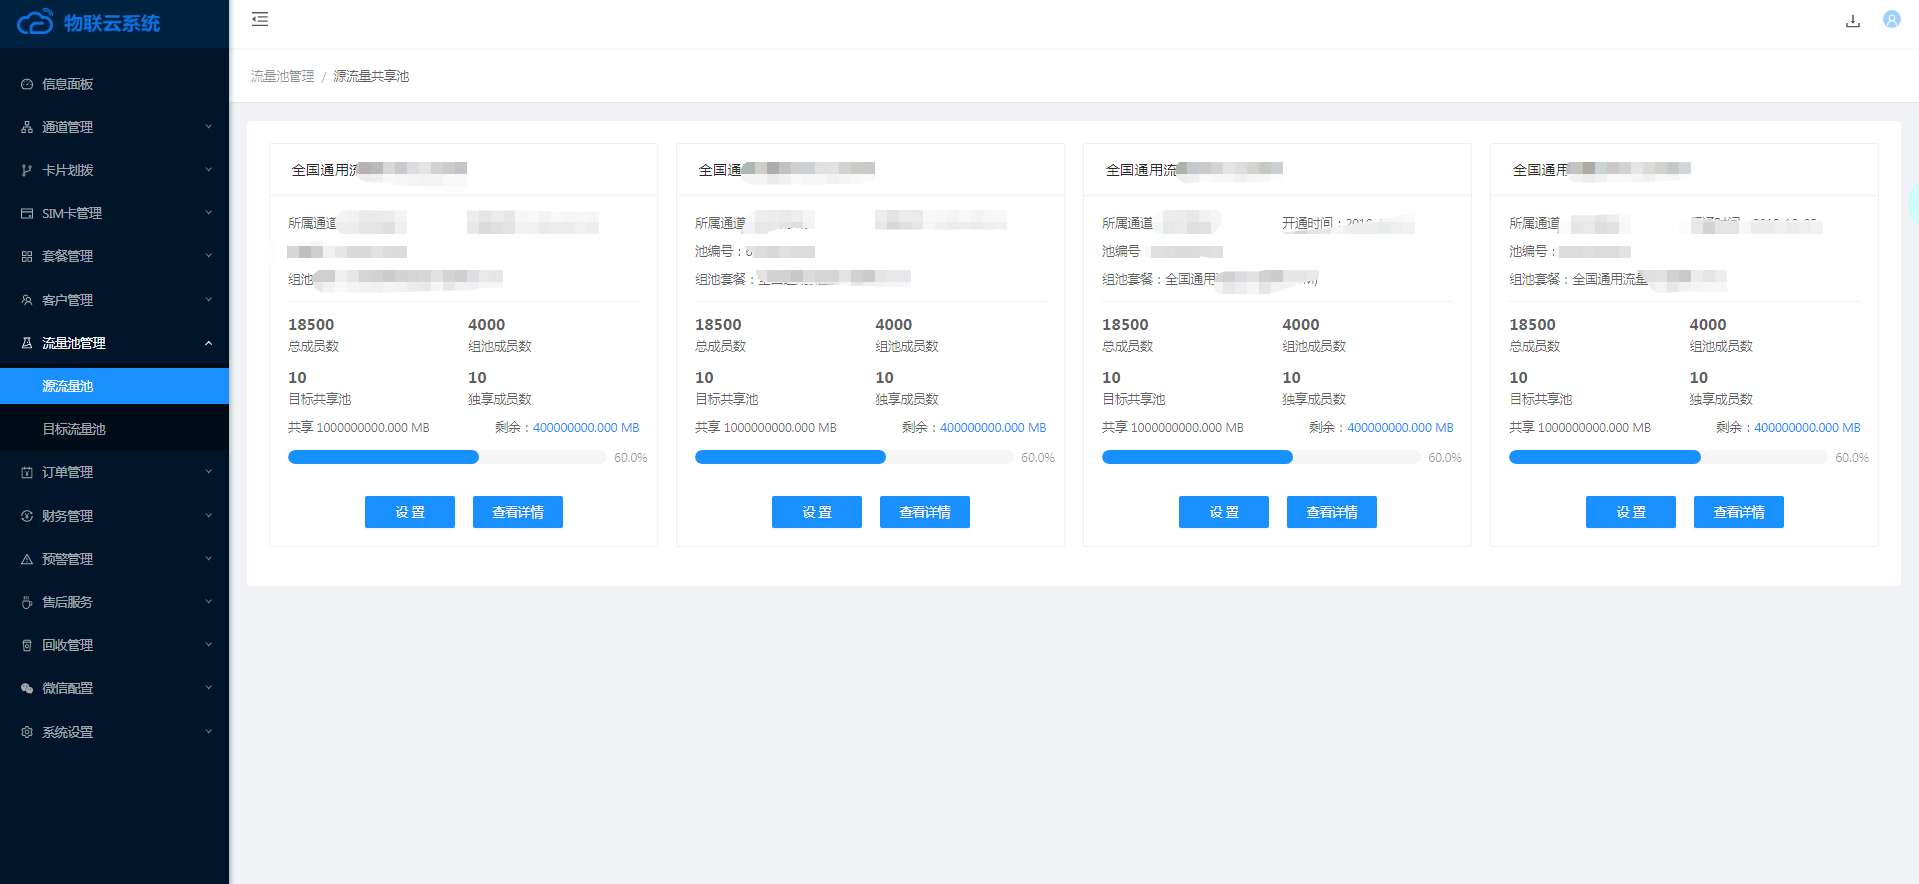Select the 目标流量池 submenu item
This screenshot has width=1919, height=884.
coord(114,429)
